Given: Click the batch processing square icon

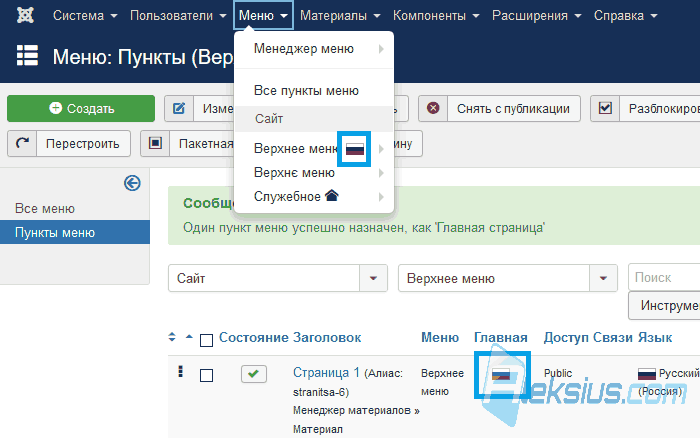Looking at the screenshot, I should (155, 143).
